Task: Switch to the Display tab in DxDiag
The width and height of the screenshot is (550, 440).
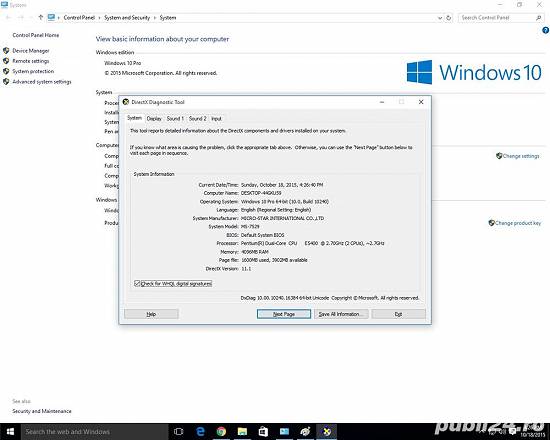Action: click(x=154, y=119)
